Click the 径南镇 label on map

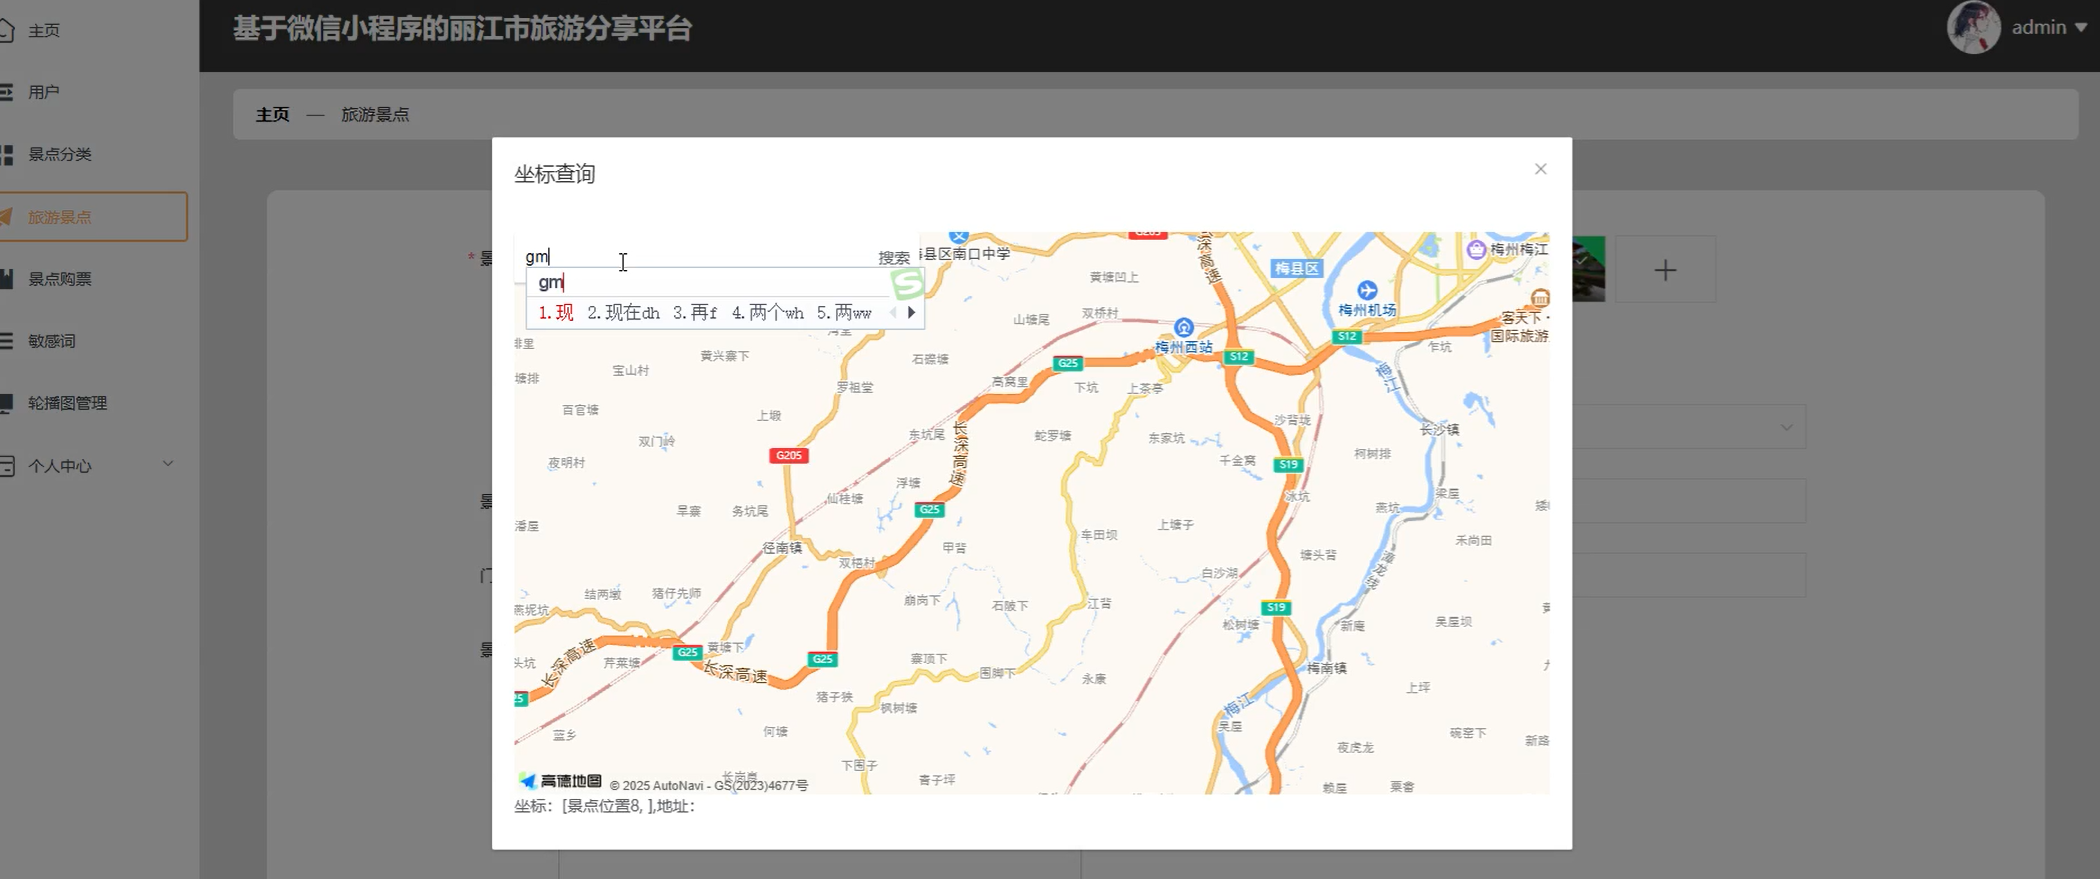(782, 547)
